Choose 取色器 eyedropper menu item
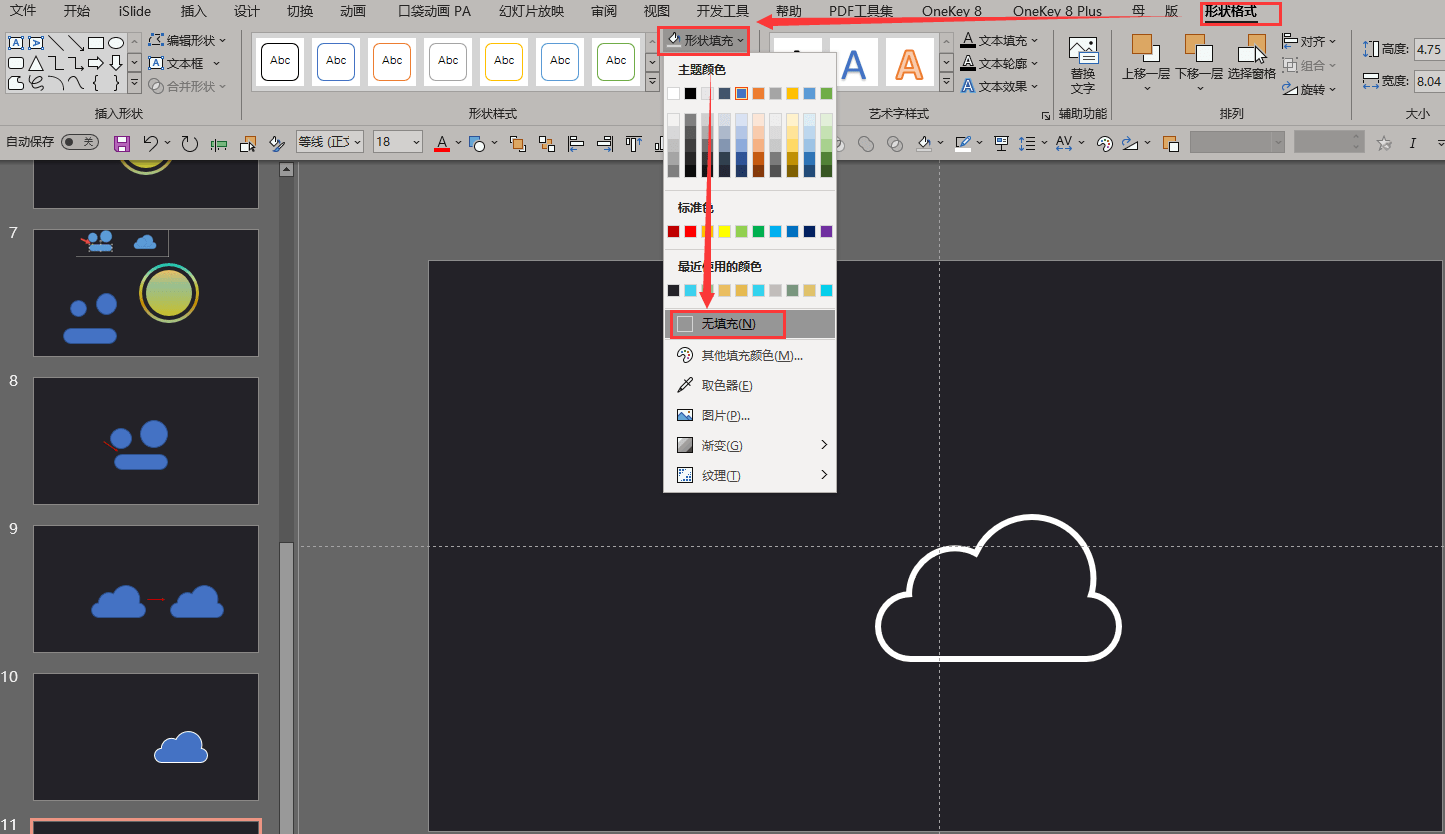Image resolution: width=1445 pixels, height=834 pixels. (x=750, y=385)
